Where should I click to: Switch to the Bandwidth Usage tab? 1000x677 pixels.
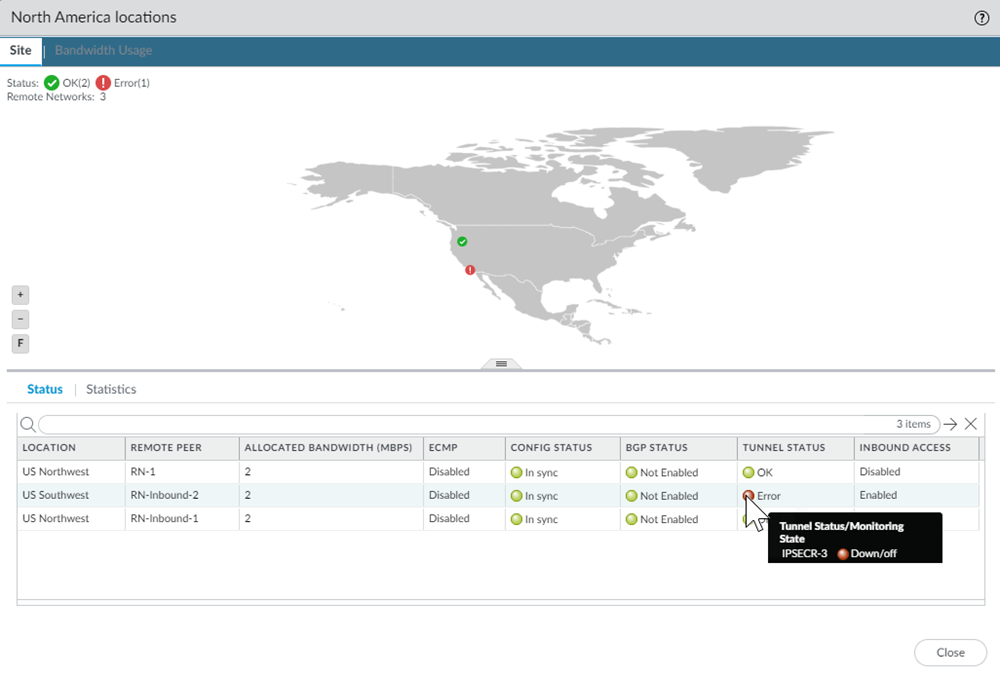click(103, 50)
